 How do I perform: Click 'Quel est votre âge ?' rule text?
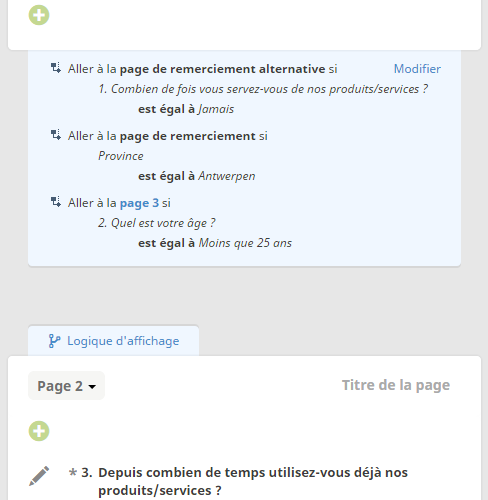pyautogui.click(x=157, y=223)
